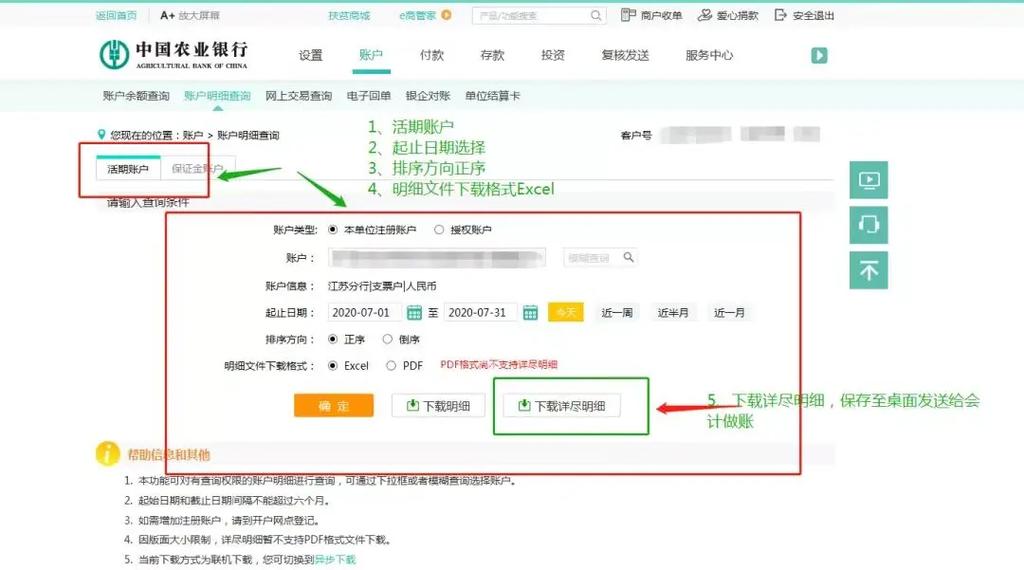Go to 账户余额查询 submenu

tap(136, 96)
